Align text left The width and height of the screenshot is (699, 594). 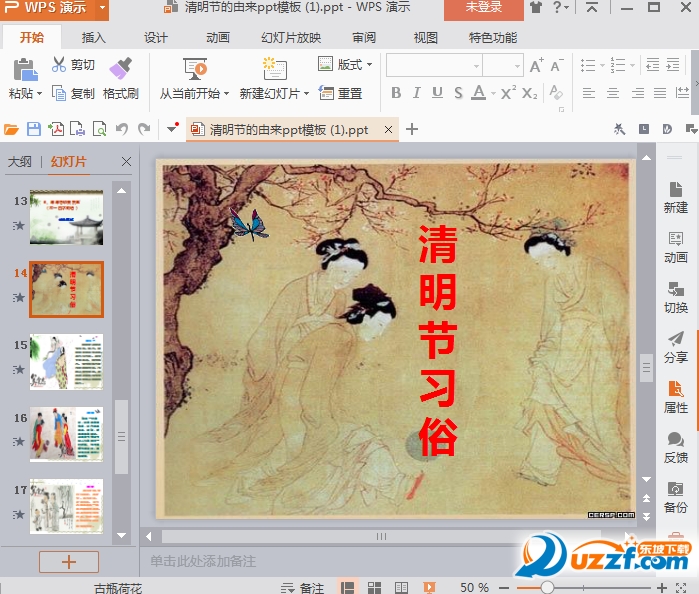589,93
